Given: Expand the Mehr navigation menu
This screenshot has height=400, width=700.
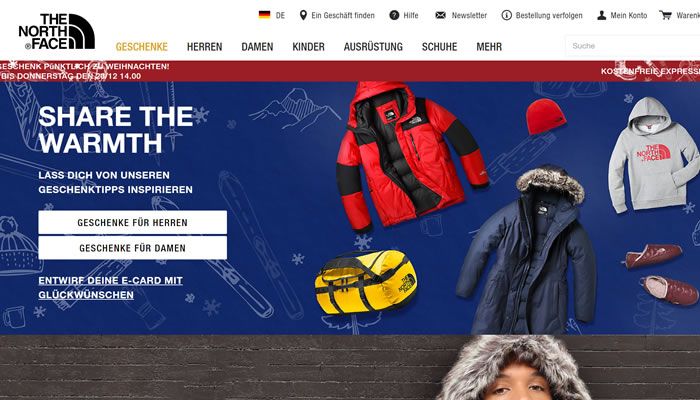Looking at the screenshot, I should 489,46.
